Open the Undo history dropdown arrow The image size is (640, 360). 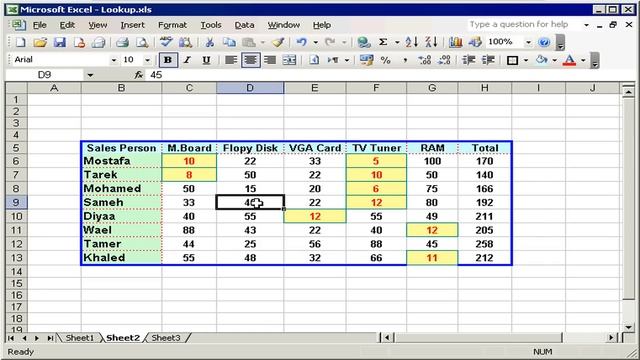[315, 42]
